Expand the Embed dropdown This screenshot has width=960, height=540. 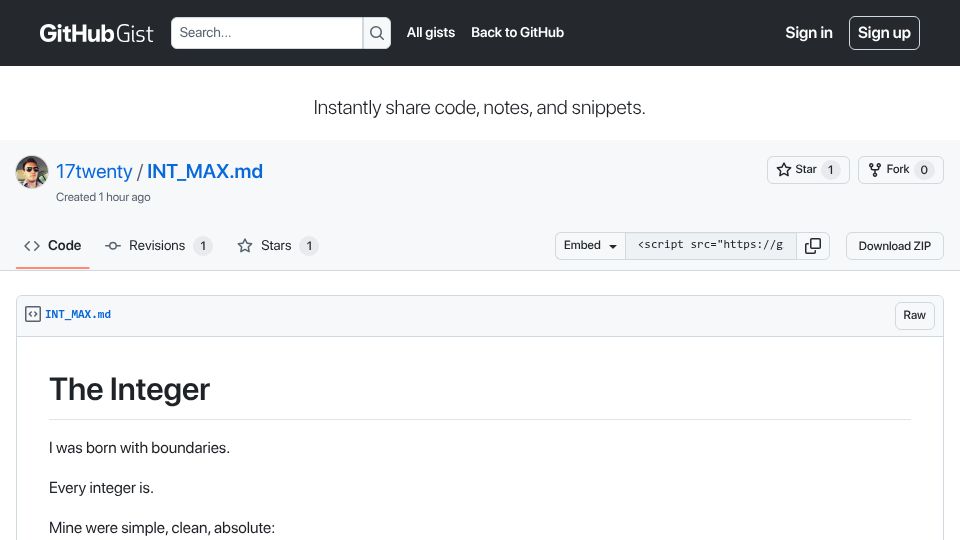(x=590, y=246)
